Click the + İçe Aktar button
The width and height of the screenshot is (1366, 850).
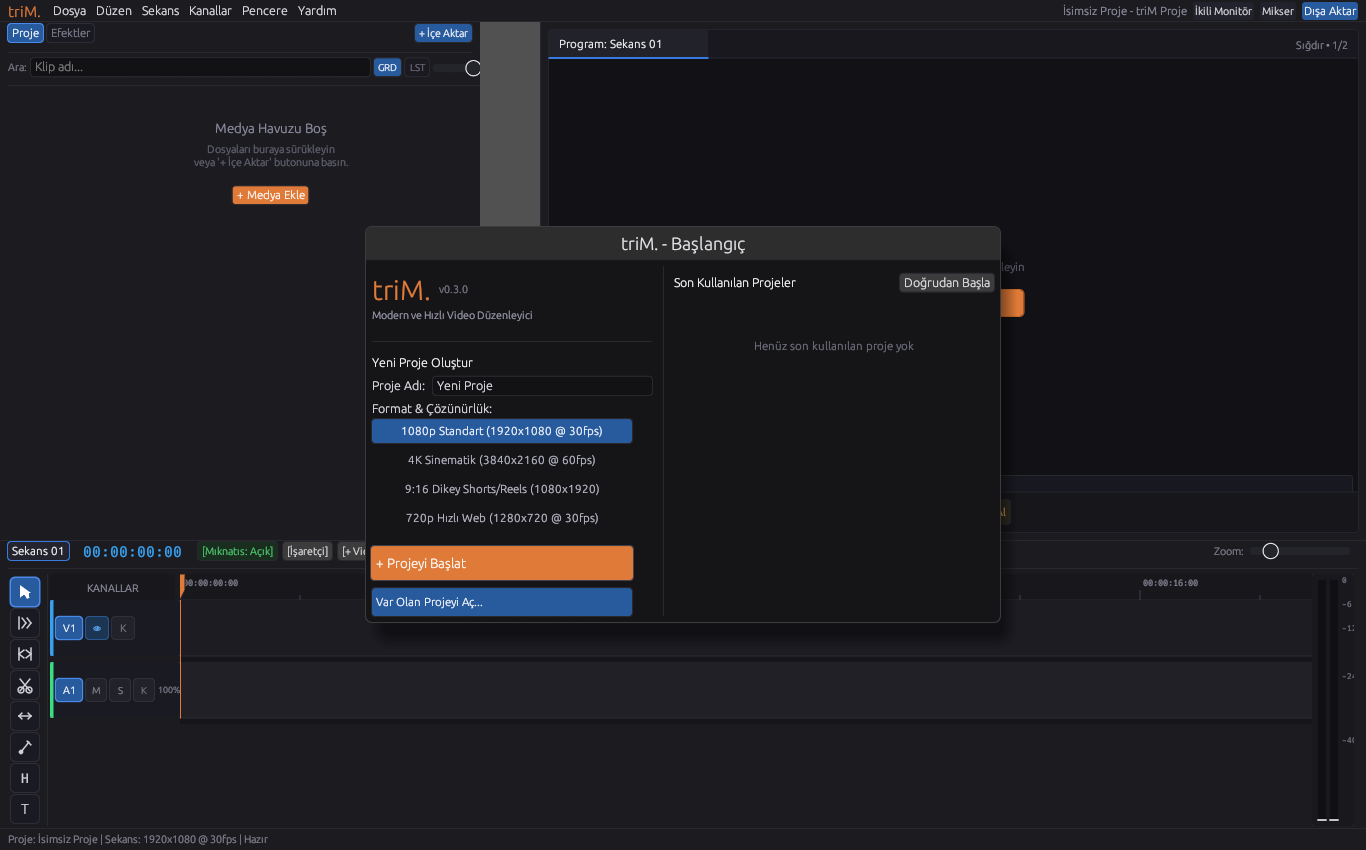443,33
